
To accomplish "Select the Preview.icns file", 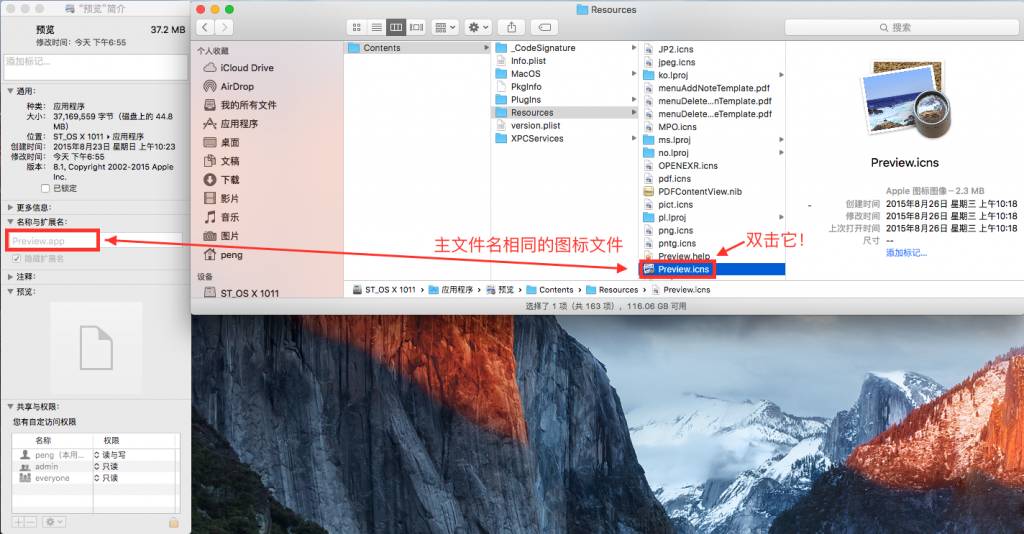I will point(685,269).
